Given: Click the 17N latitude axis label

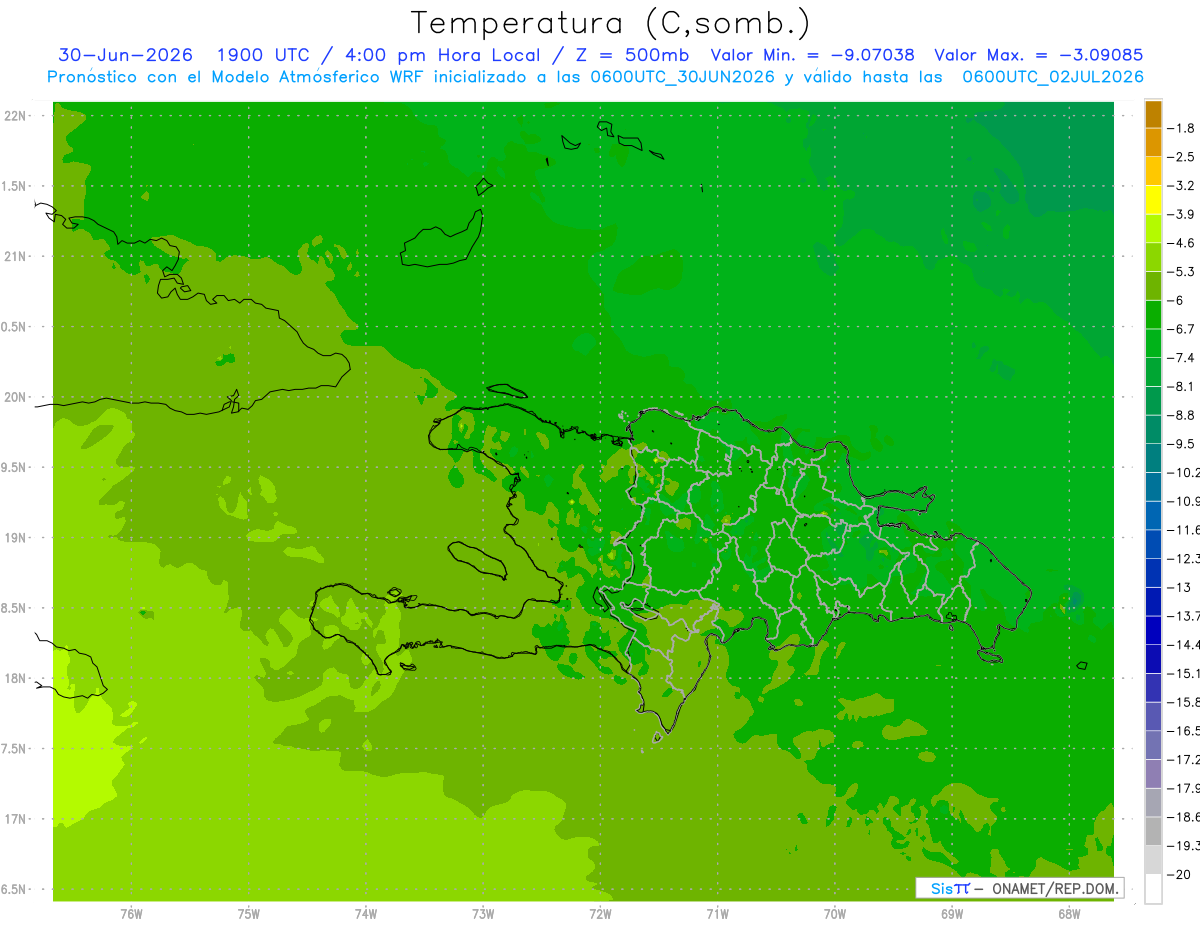Looking at the screenshot, I should tap(16, 820).
